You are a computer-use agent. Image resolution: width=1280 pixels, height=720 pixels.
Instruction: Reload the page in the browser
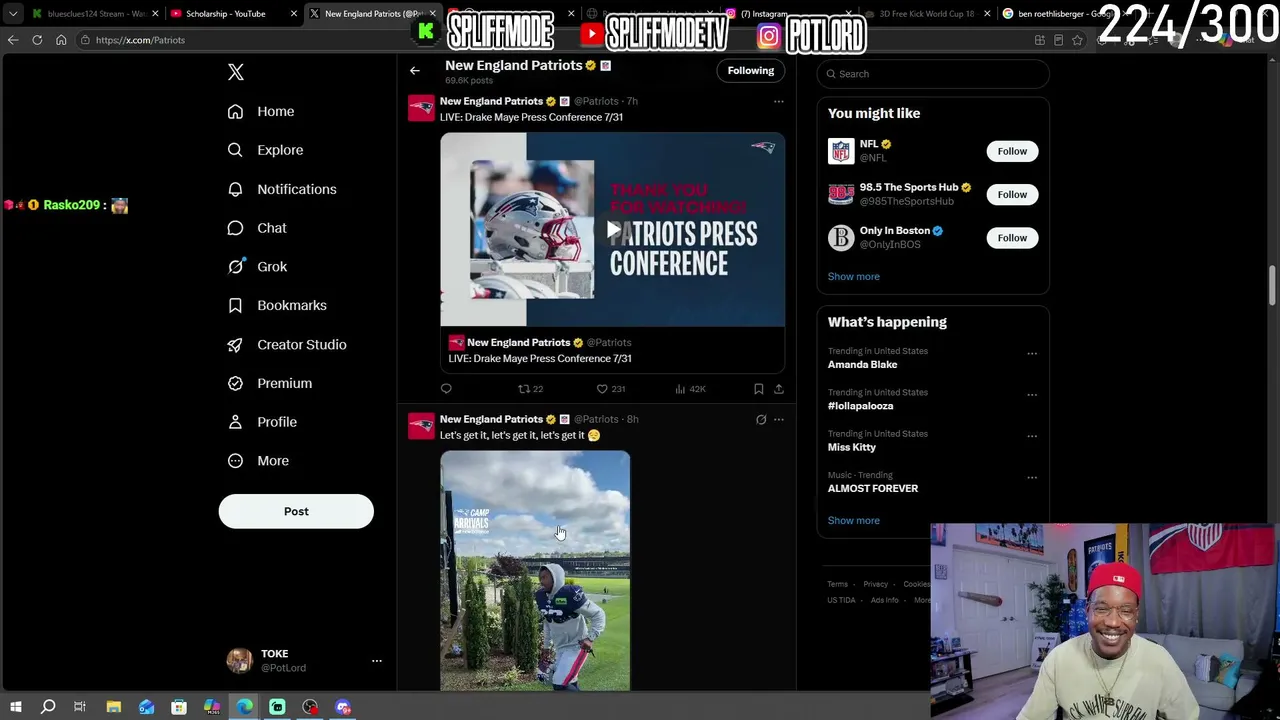[x=37, y=40]
